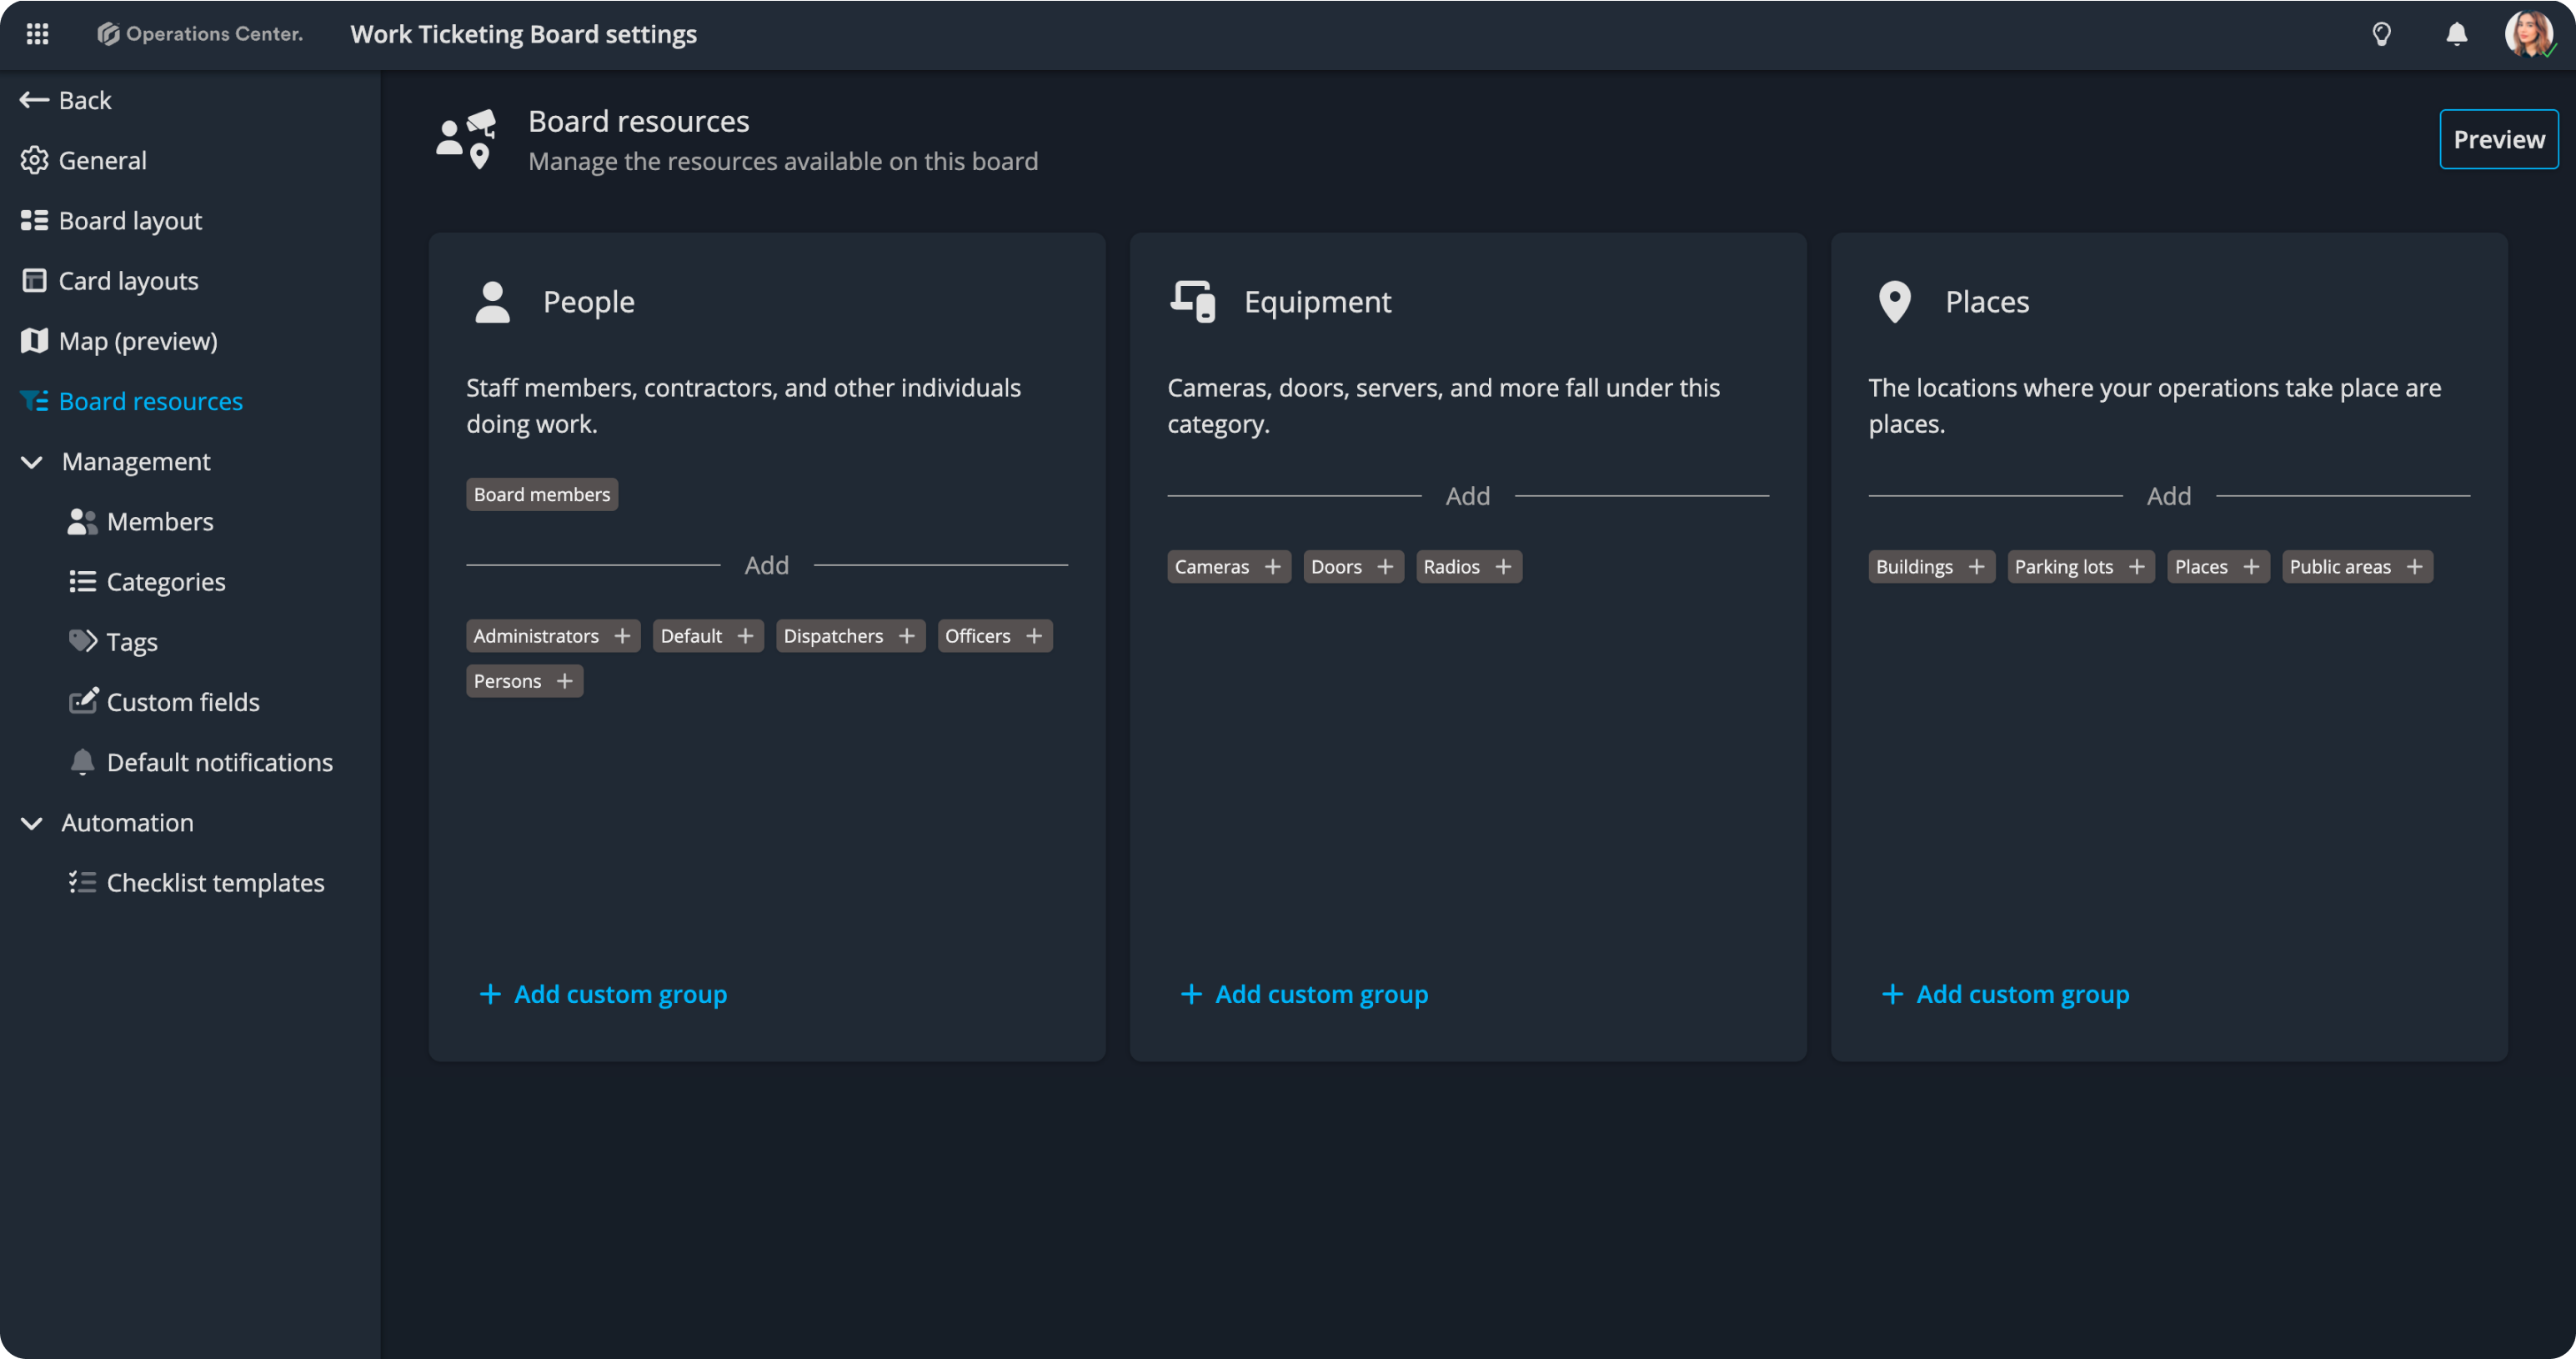
Task: Select Checklist templates menu item
Action: [x=215, y=883]
